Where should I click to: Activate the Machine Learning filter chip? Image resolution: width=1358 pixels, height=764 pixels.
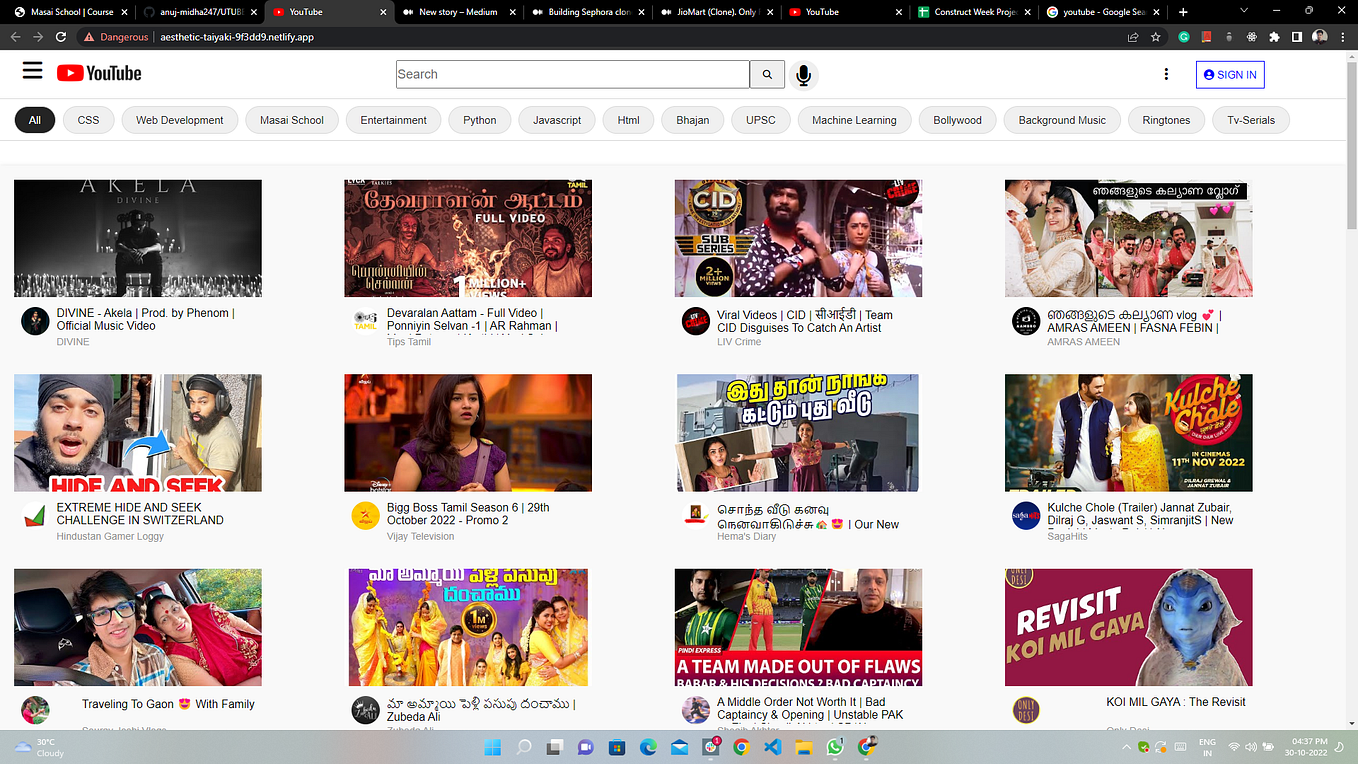[x=854, y=119]
